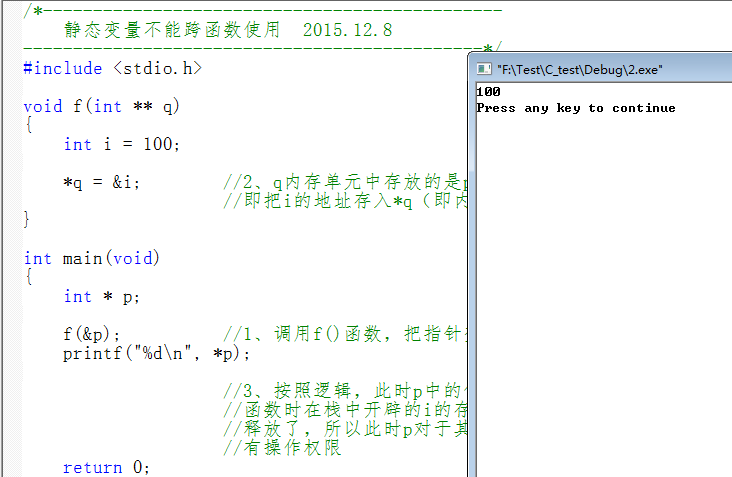
Task: Click the line "#include <stdio.h>"
Action: [x=113, y=68]
